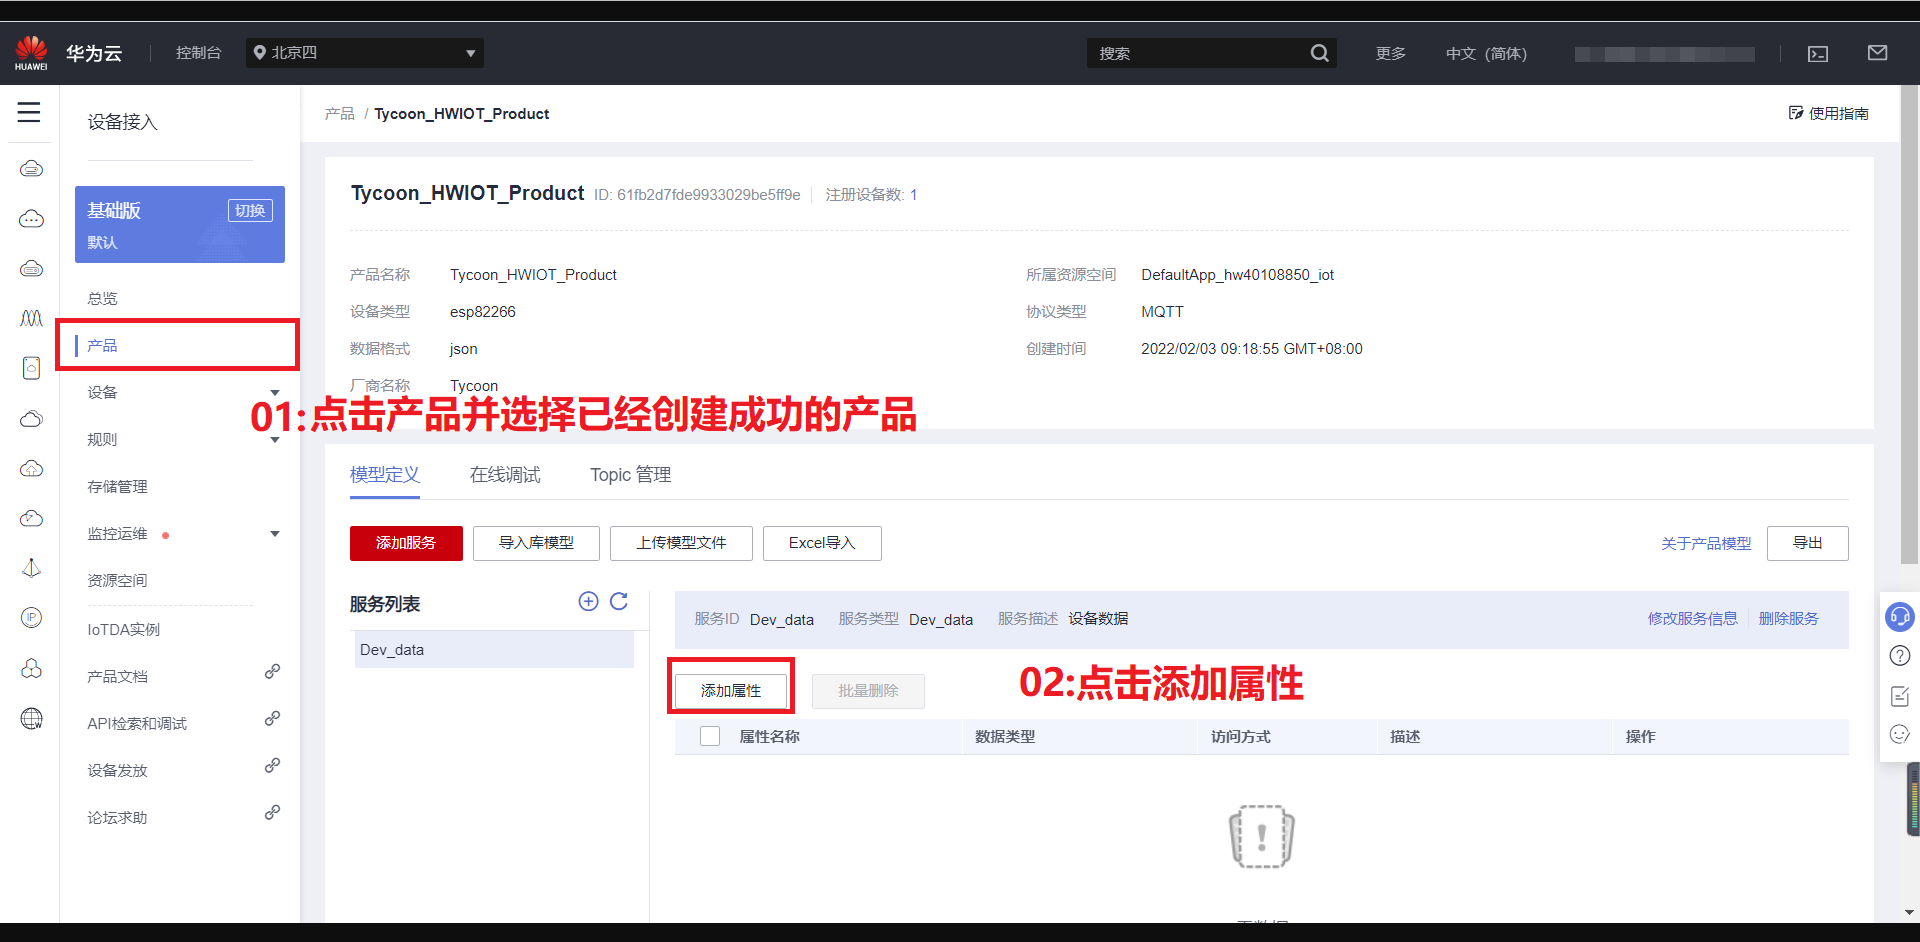Open external link icon beside 论坛求助
Viewport: 1920px width, 942px height.
(272, 813)
